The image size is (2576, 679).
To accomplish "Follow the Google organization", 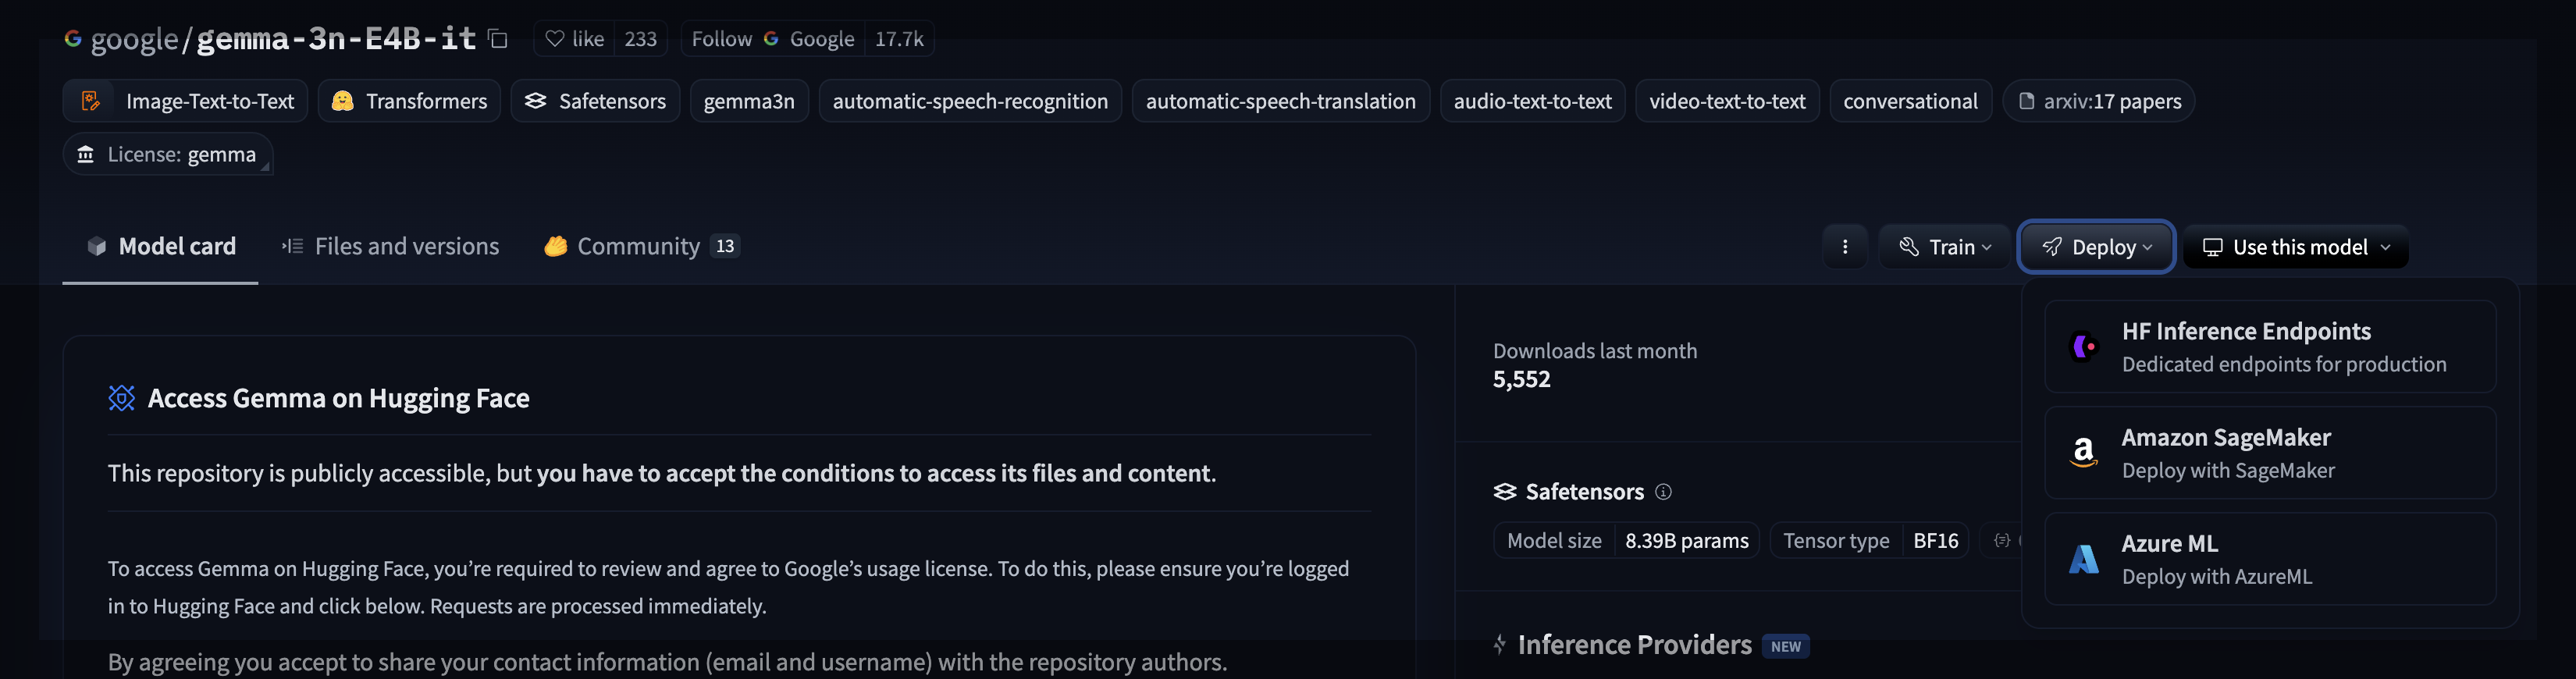I will tap(721, 39).
